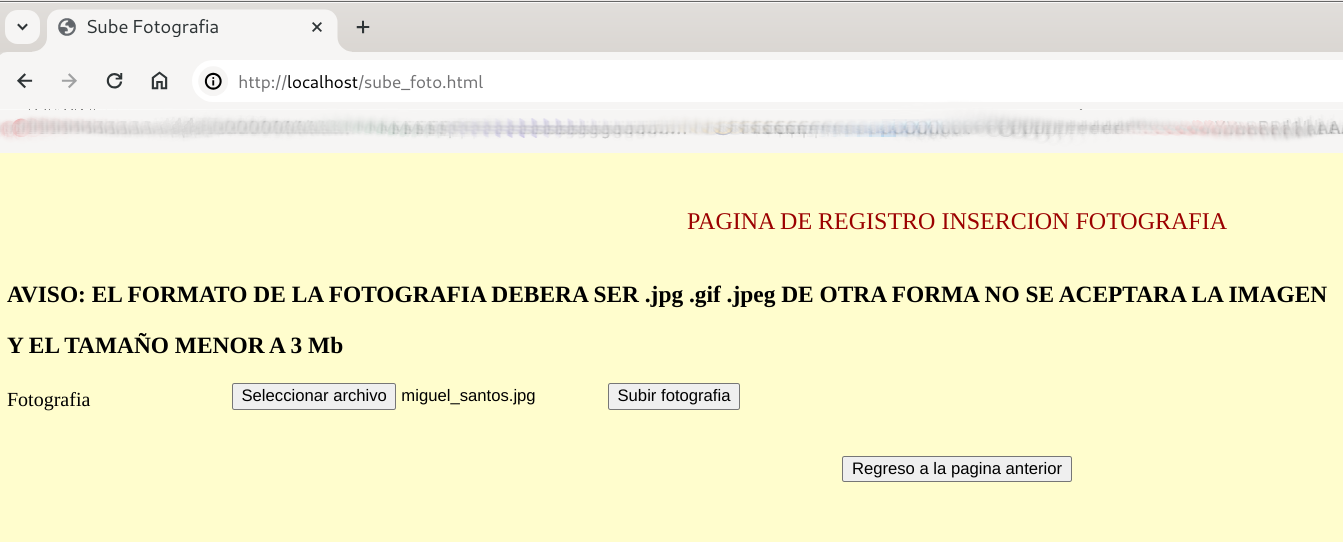View site information icon beside the URL
This screenshot has width=1343, height=542.
213,82
